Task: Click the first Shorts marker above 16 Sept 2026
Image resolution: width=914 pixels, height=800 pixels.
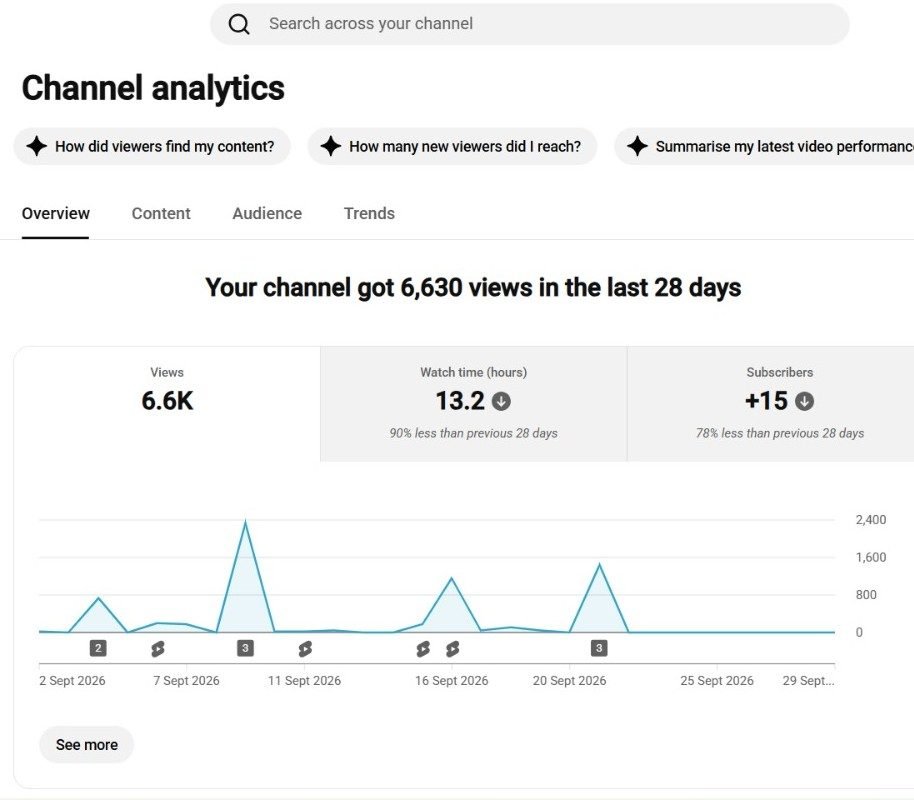Action: click(x=423, y=648)
